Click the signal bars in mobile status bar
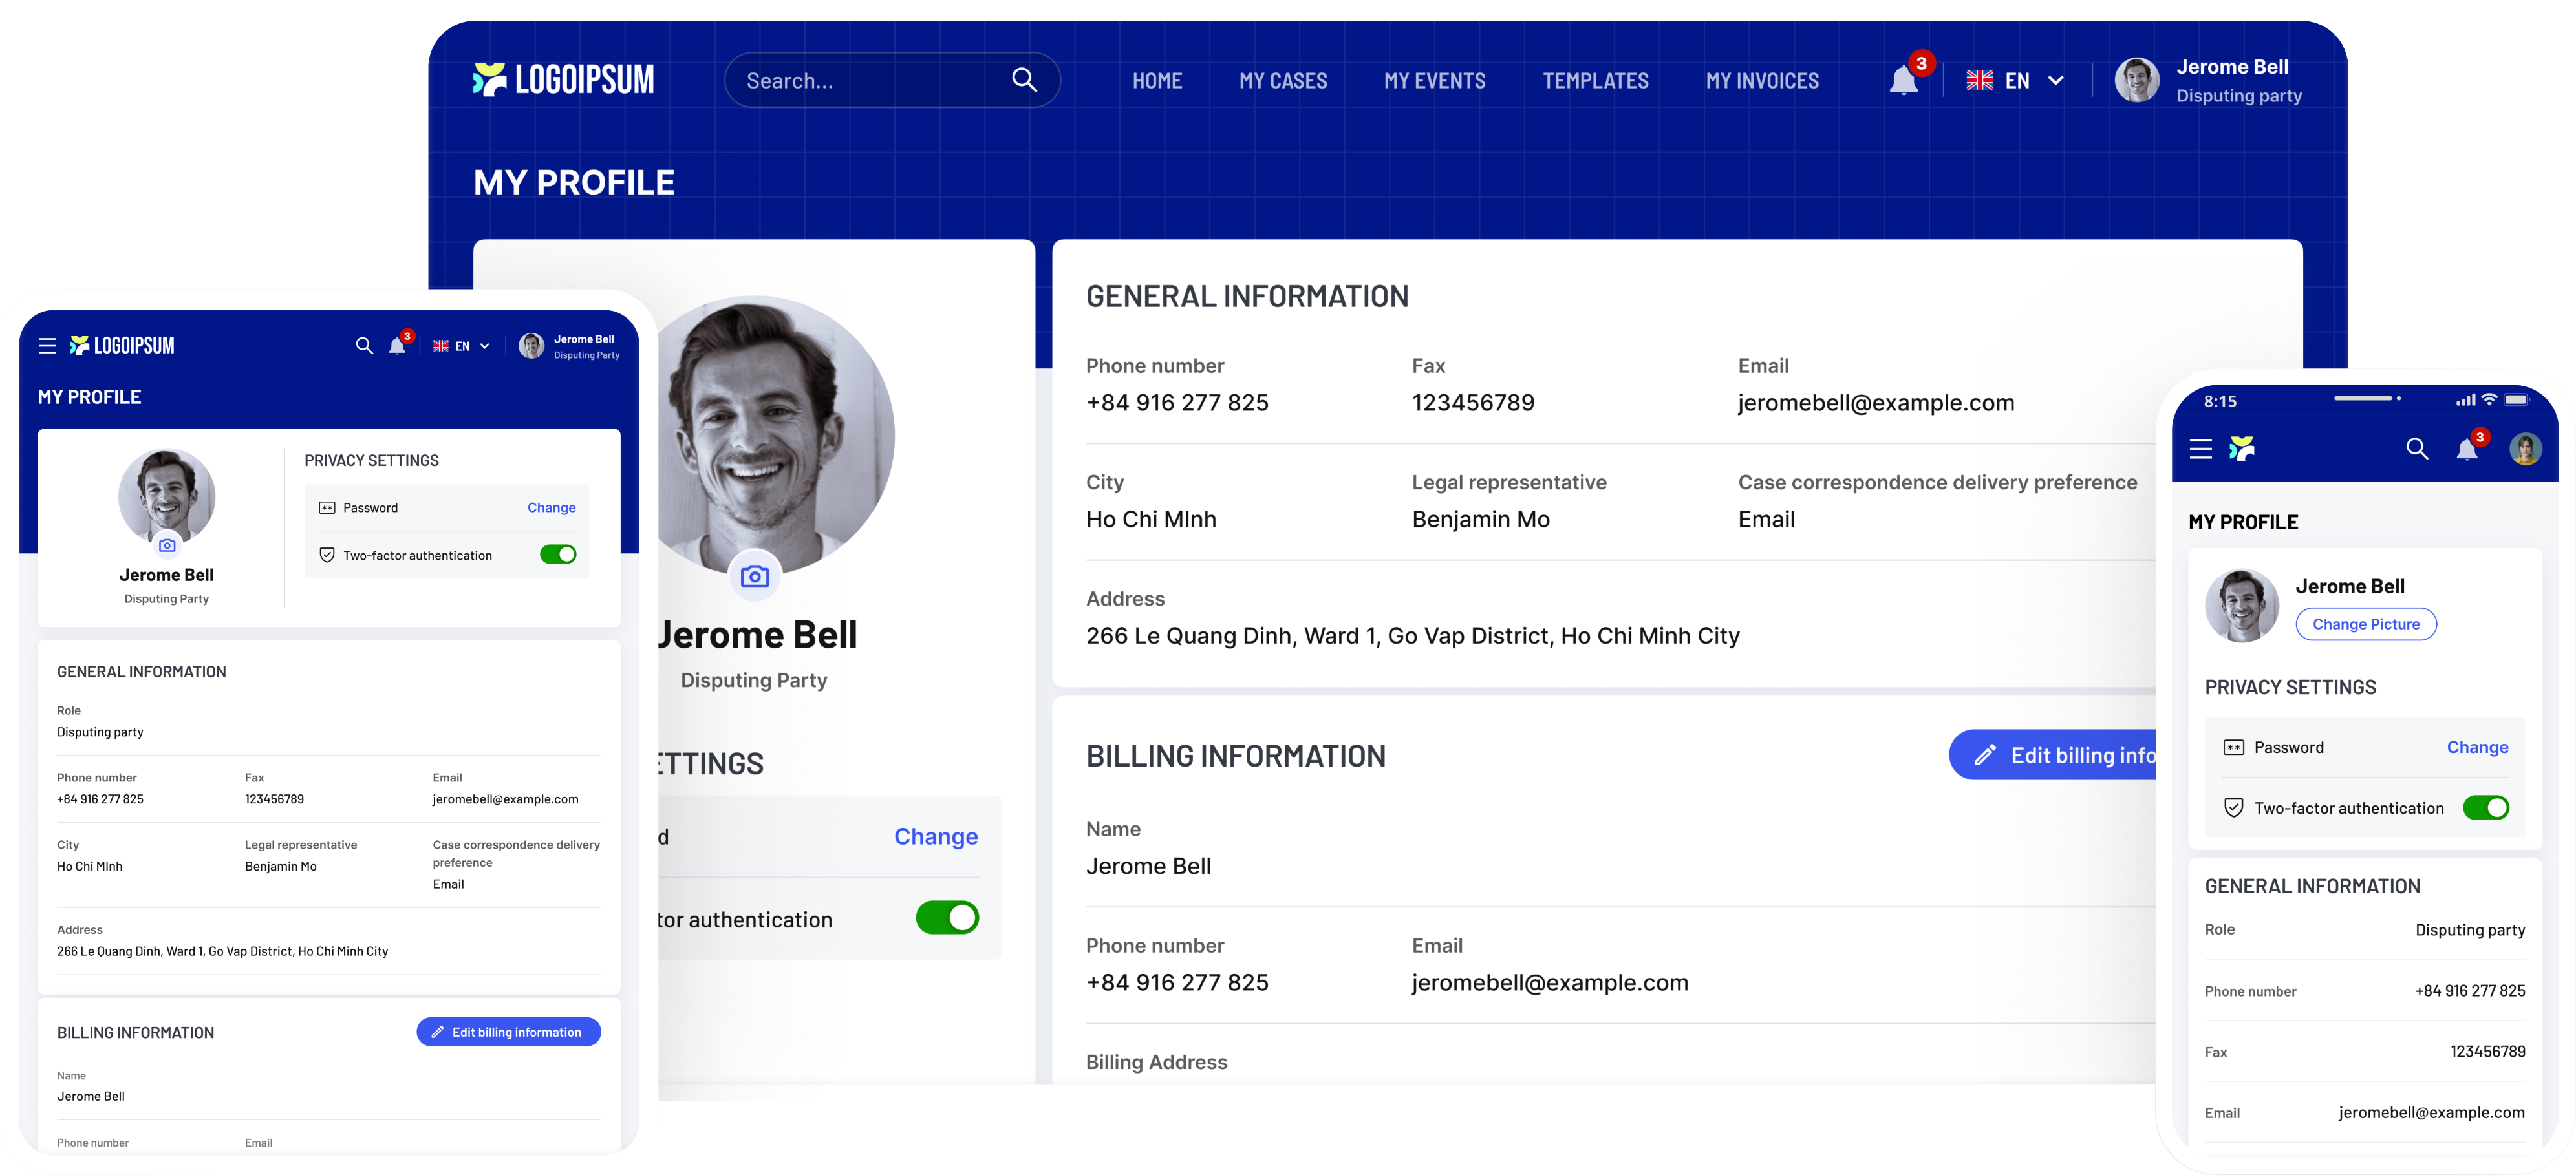2576x1175 pixels. click(x=2466, y=400)
